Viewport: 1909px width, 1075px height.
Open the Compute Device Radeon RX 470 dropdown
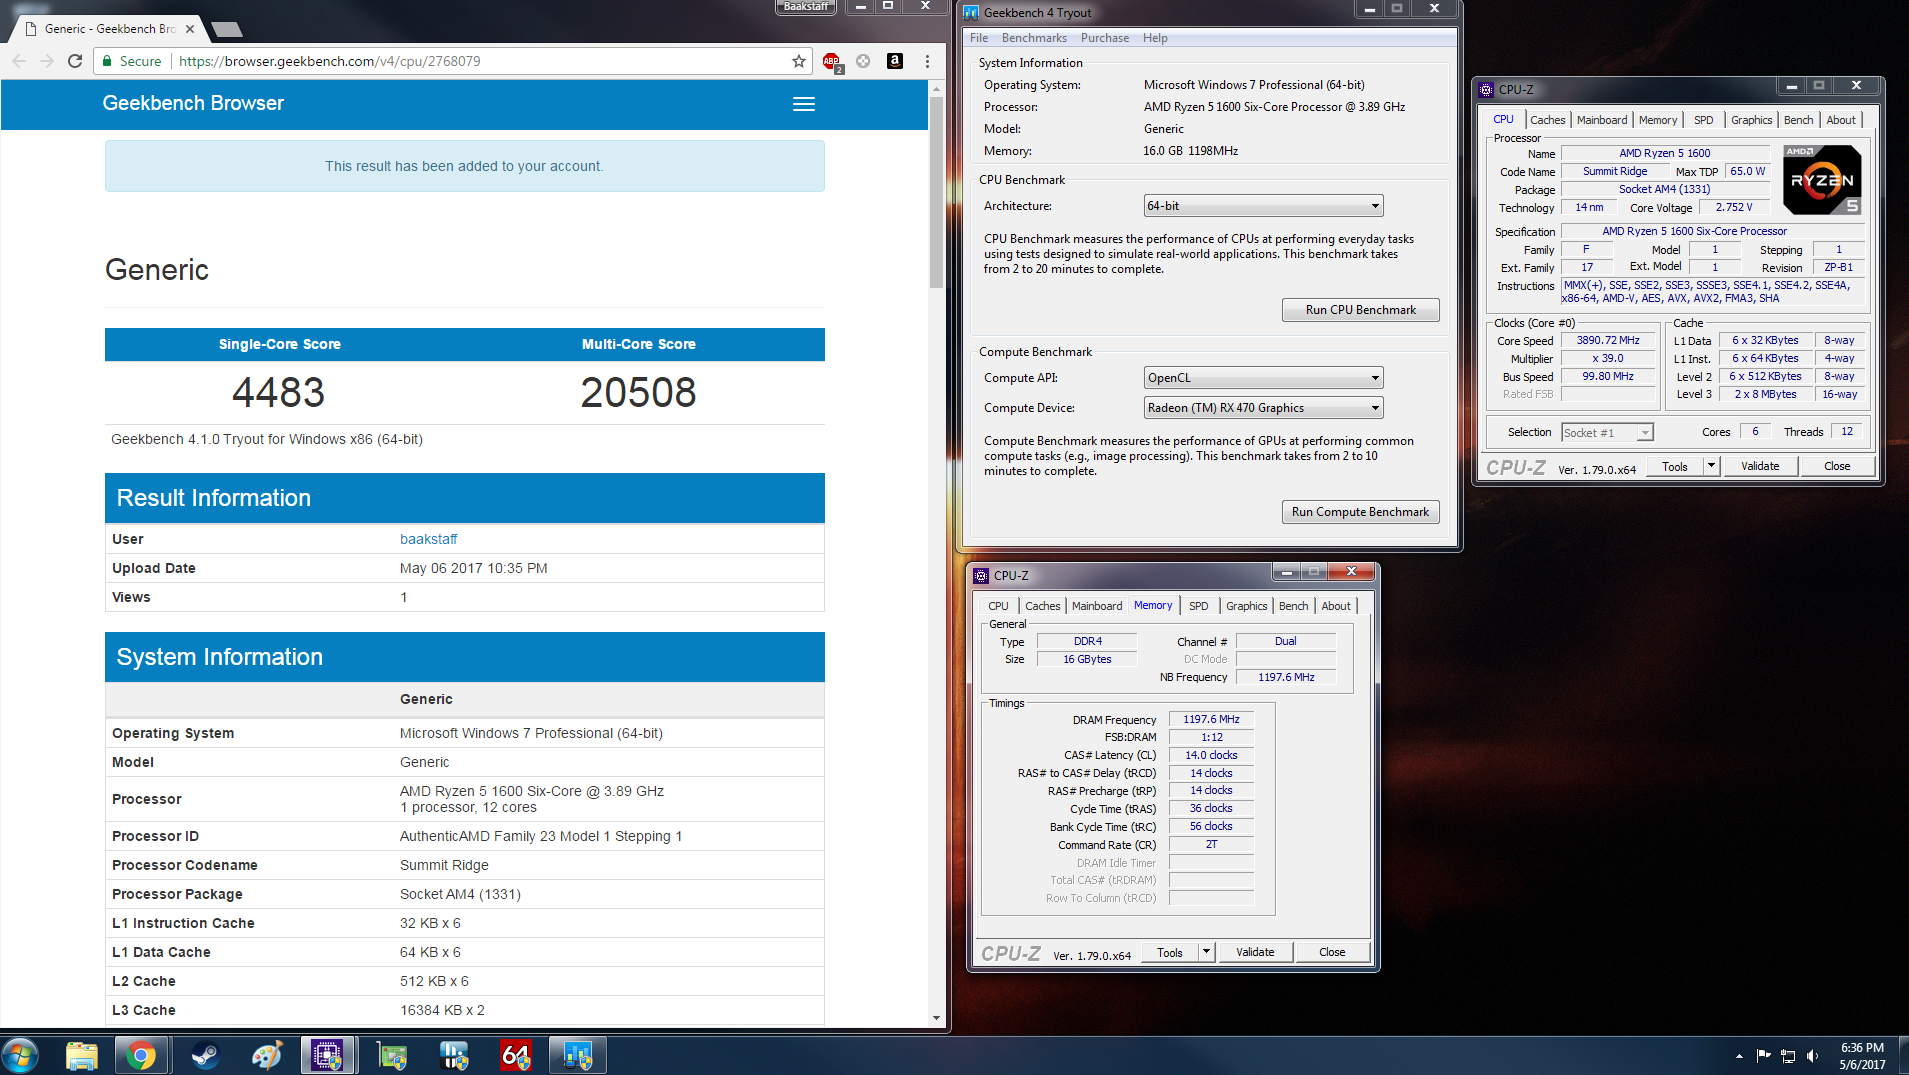[1263, 408]
